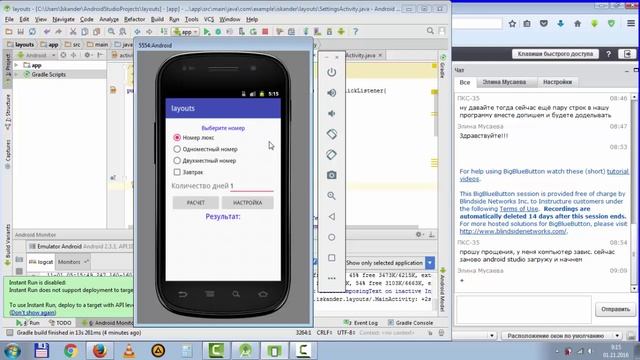Click the Firefox home icon
This screenshot has height=360, width=640.
[x=577, y=24]
